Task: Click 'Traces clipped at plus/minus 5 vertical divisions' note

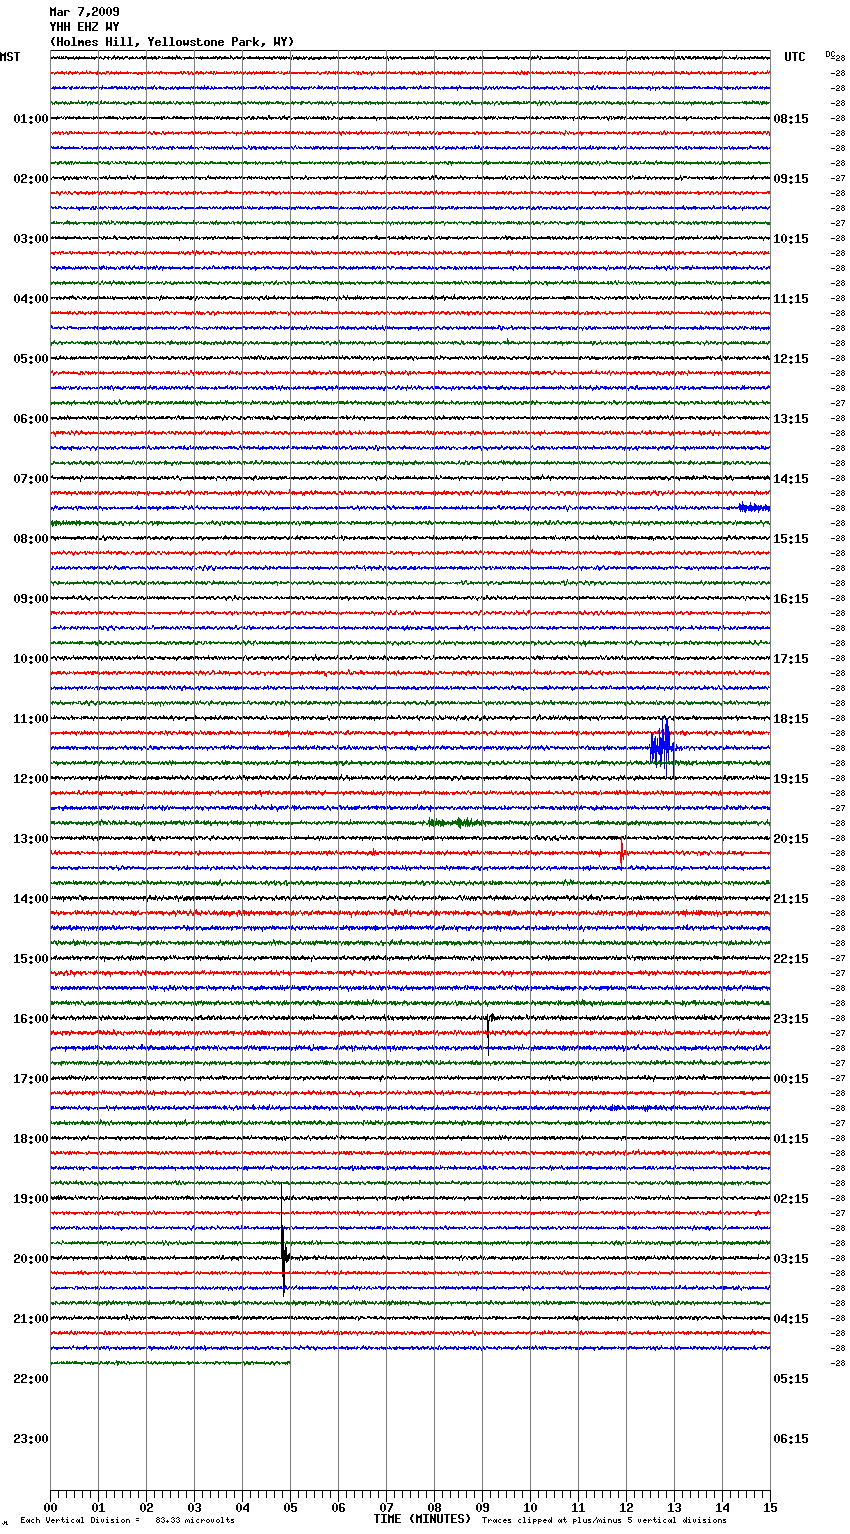Action: point(604,1520)
